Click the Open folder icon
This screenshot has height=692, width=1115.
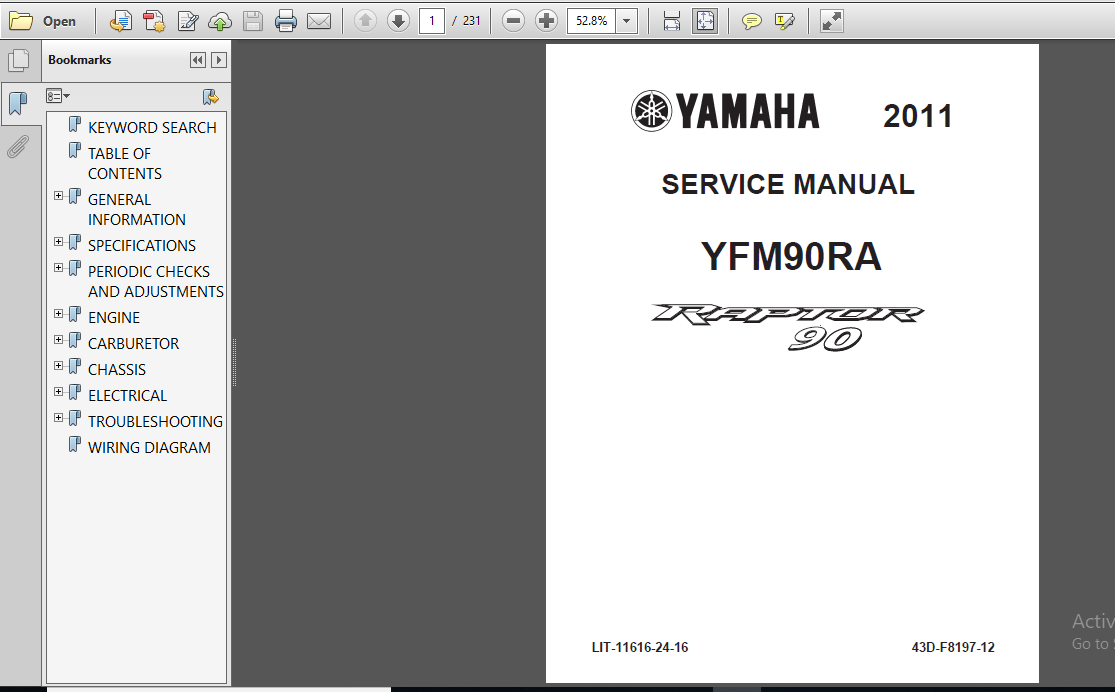21,21
